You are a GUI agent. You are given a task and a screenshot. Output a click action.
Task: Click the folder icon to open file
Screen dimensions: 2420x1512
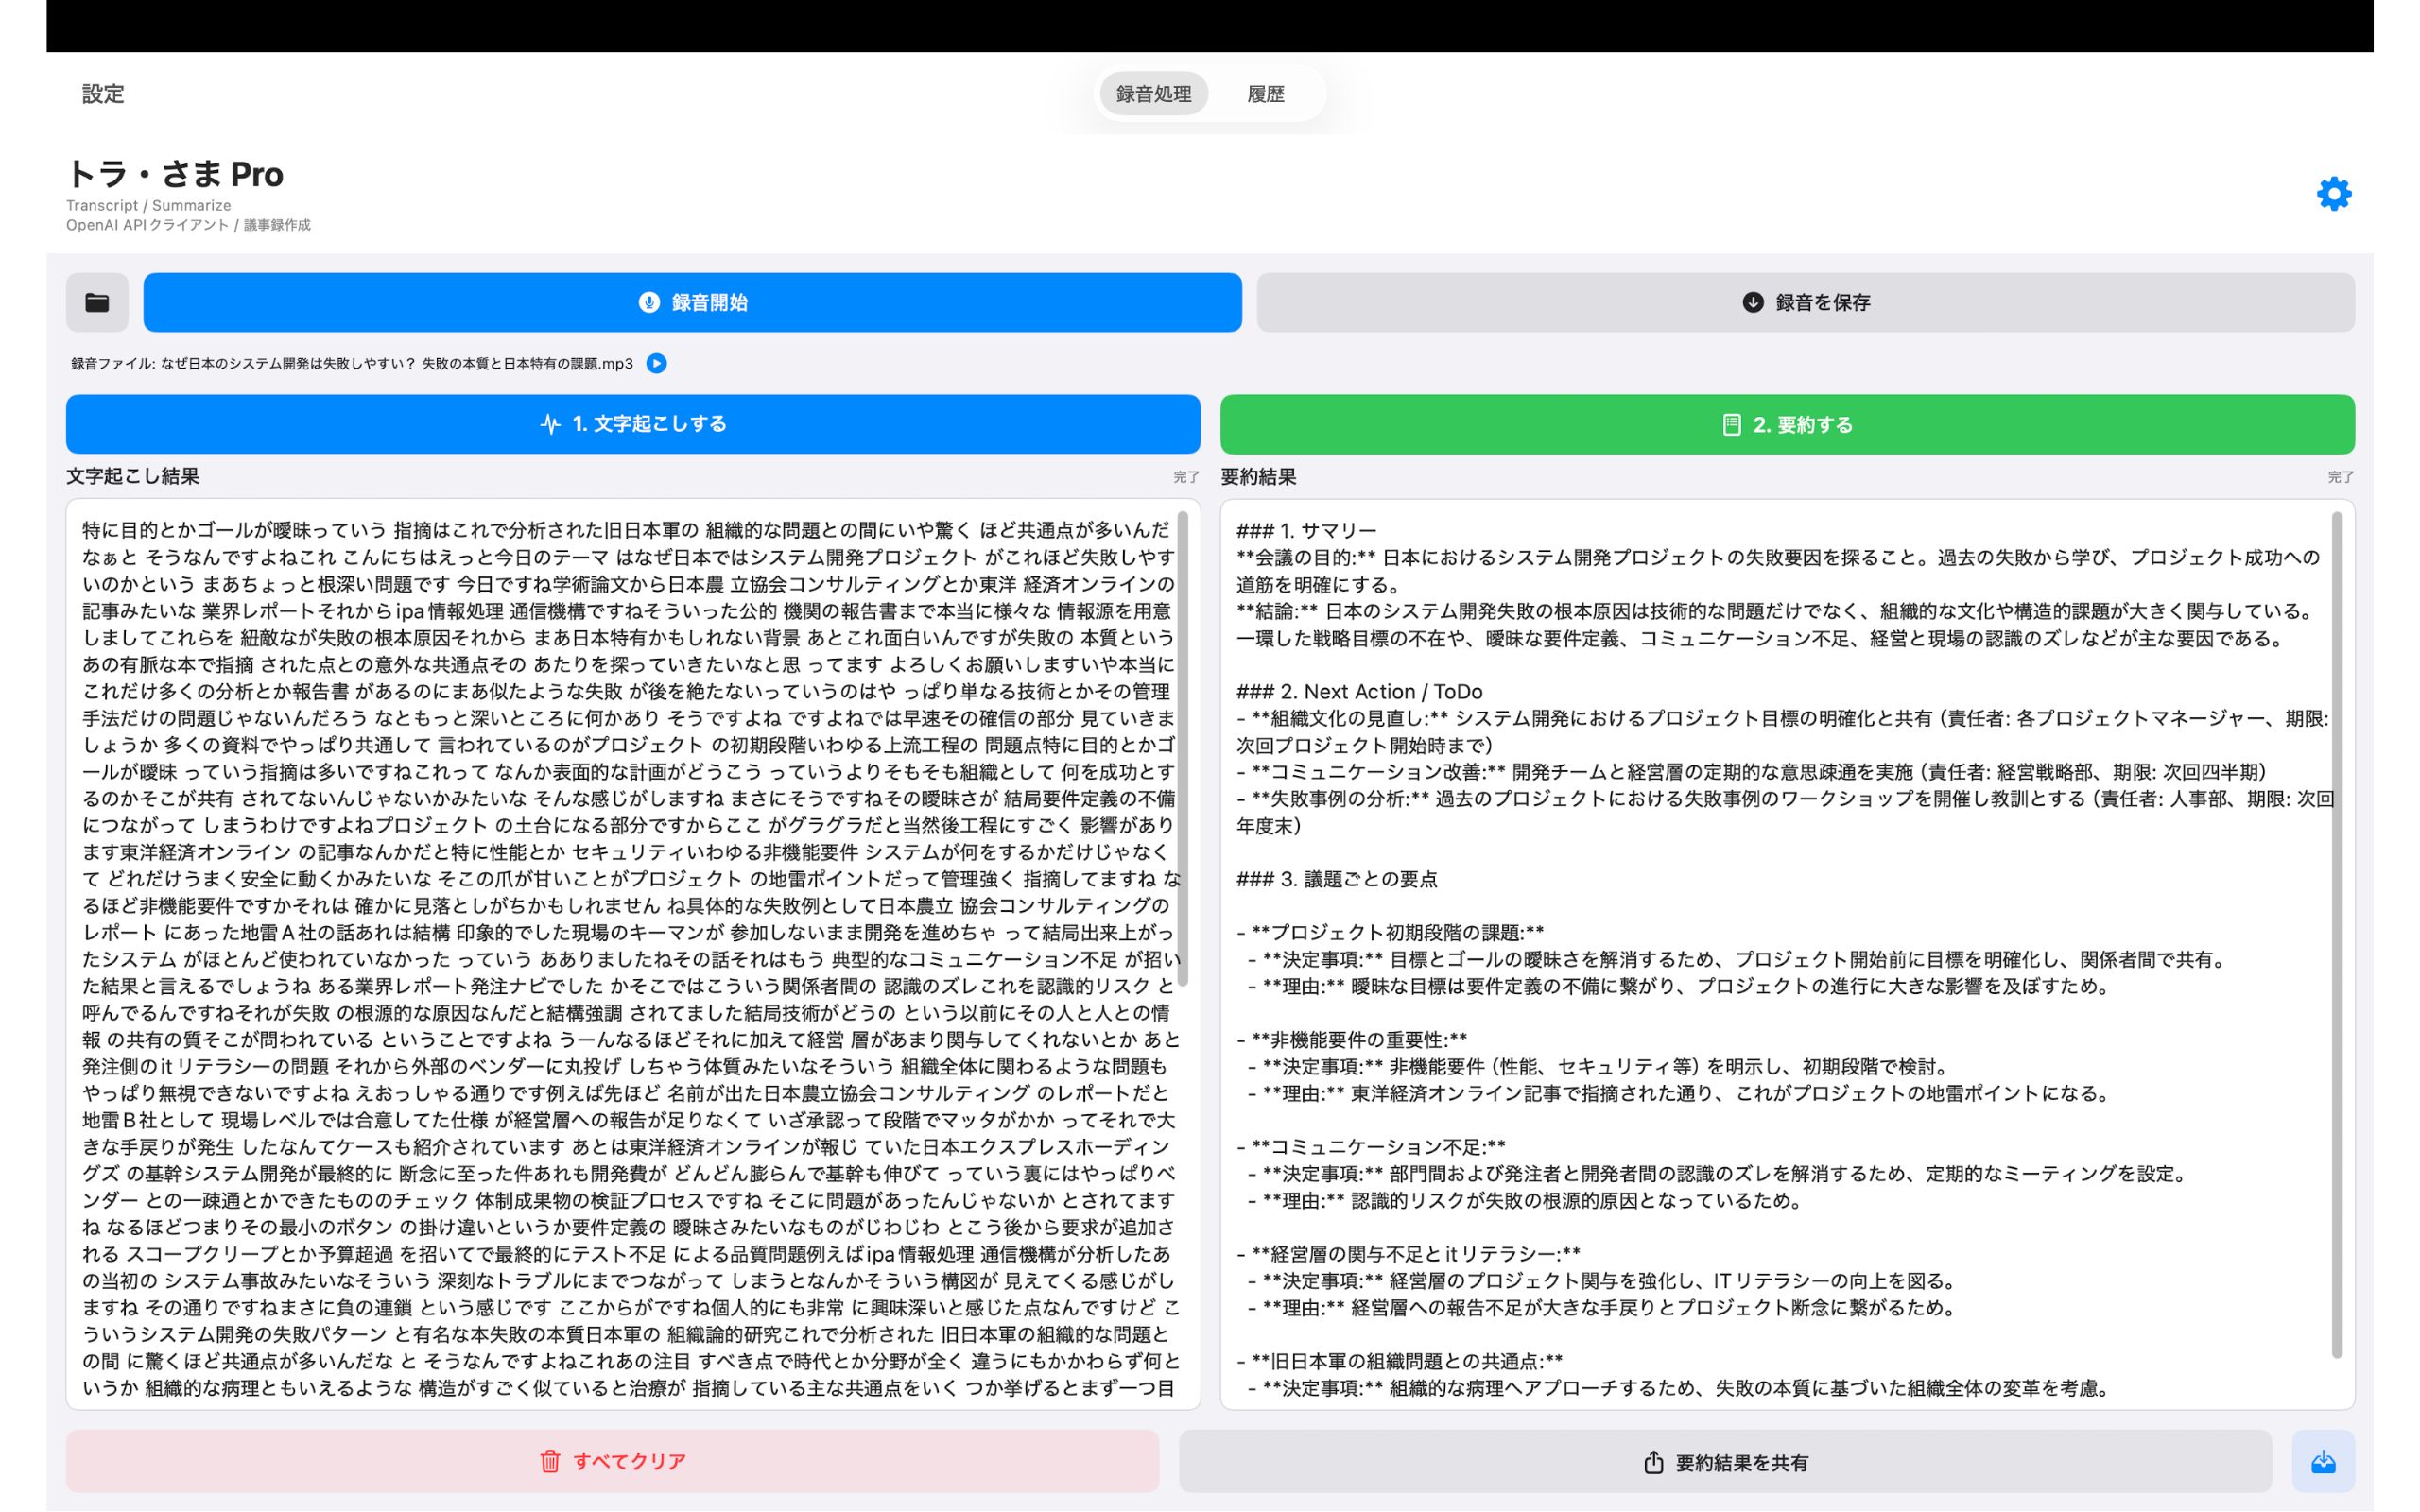click(x=97, y=302)
